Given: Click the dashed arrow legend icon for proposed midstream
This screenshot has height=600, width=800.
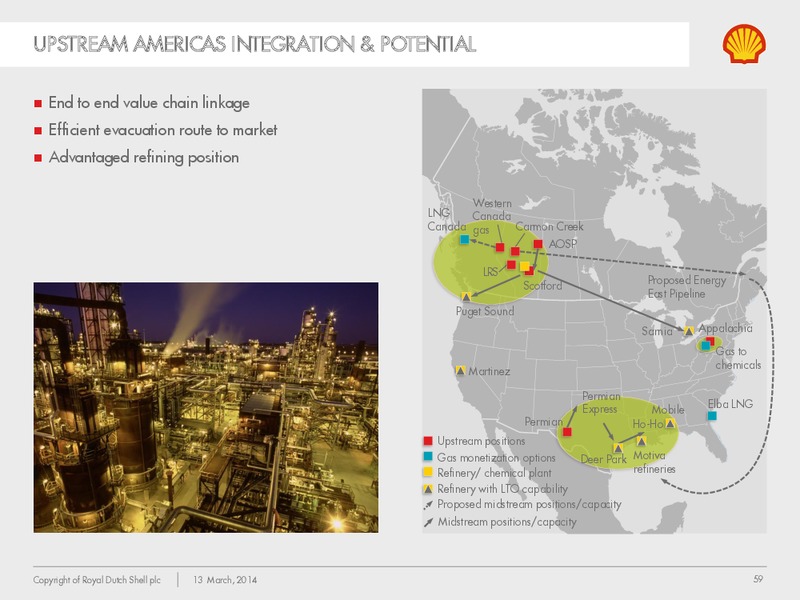Looking at the screenshot, I should click(428, 505).
